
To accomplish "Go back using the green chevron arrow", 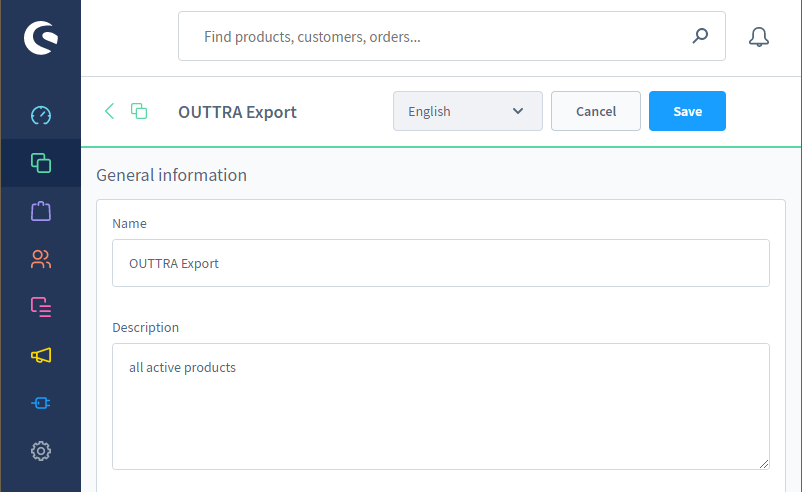I will [109, 111].
